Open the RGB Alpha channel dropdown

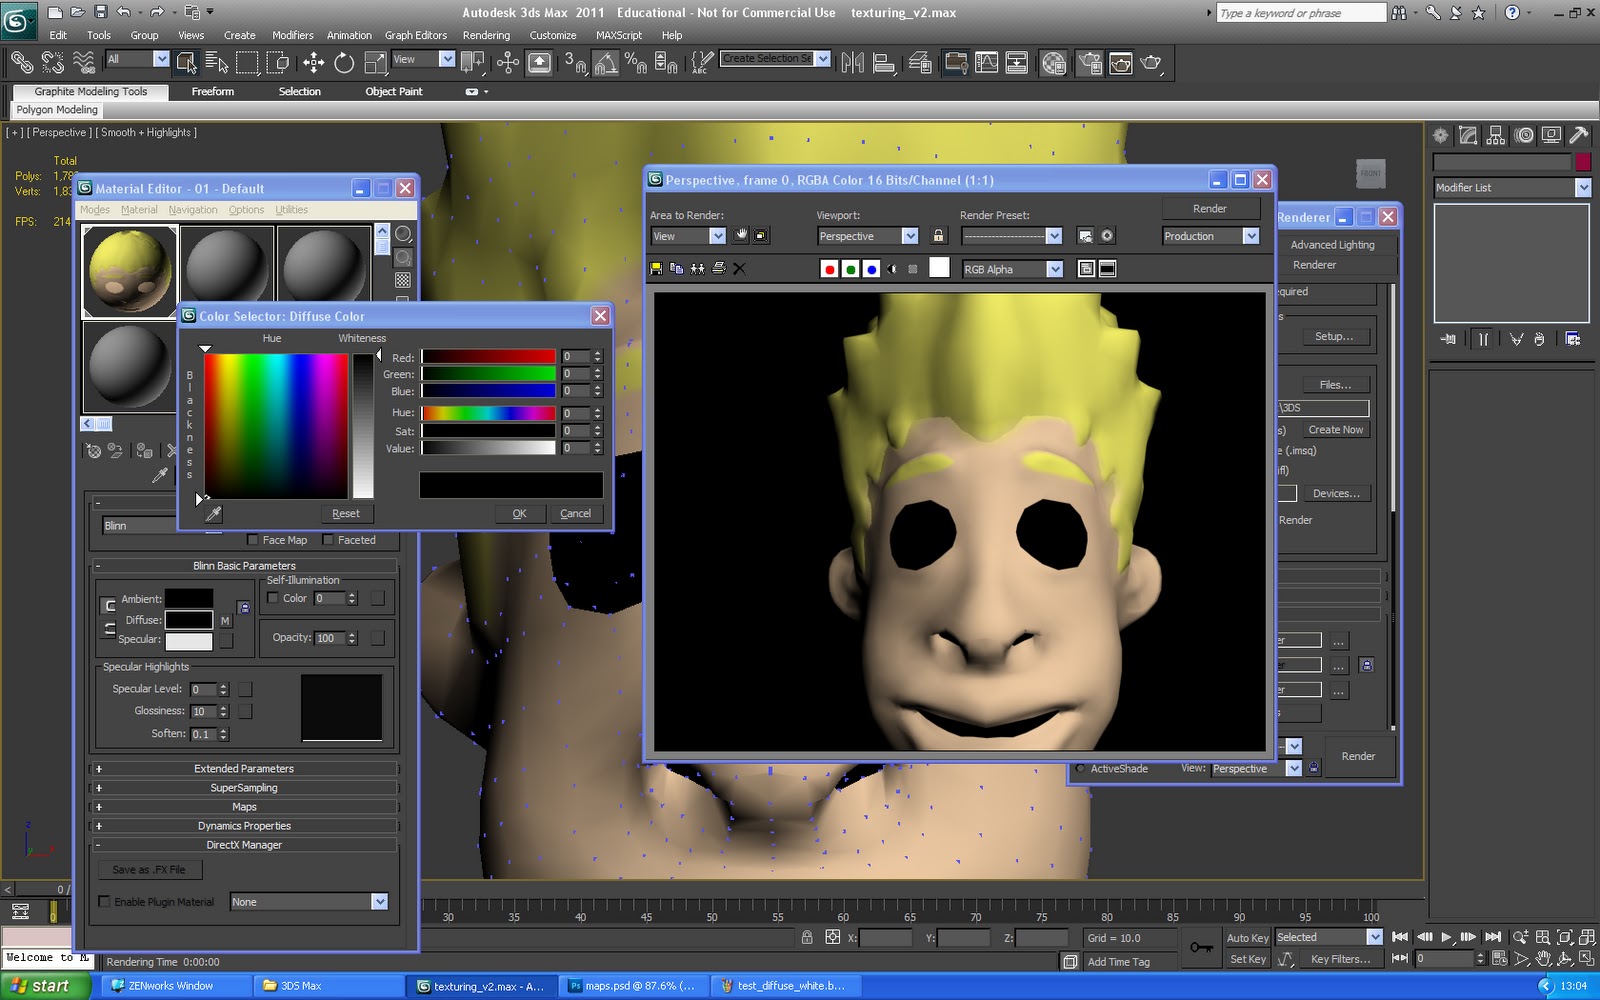[1012, 269]
